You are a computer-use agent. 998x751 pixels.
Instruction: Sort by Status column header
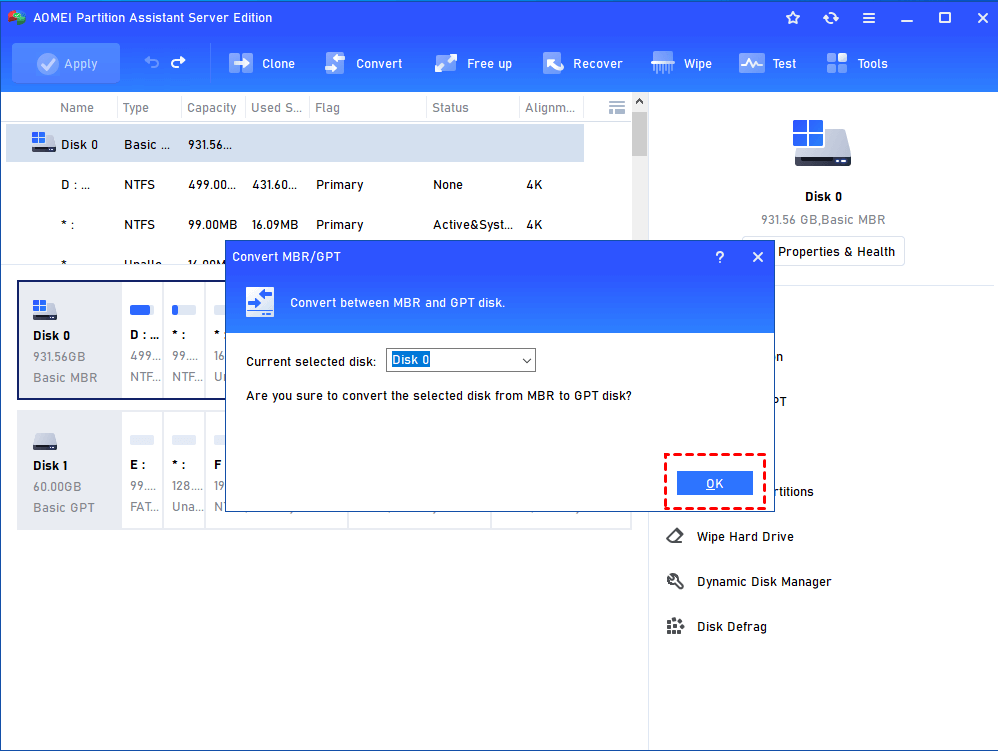pos(450,108)
